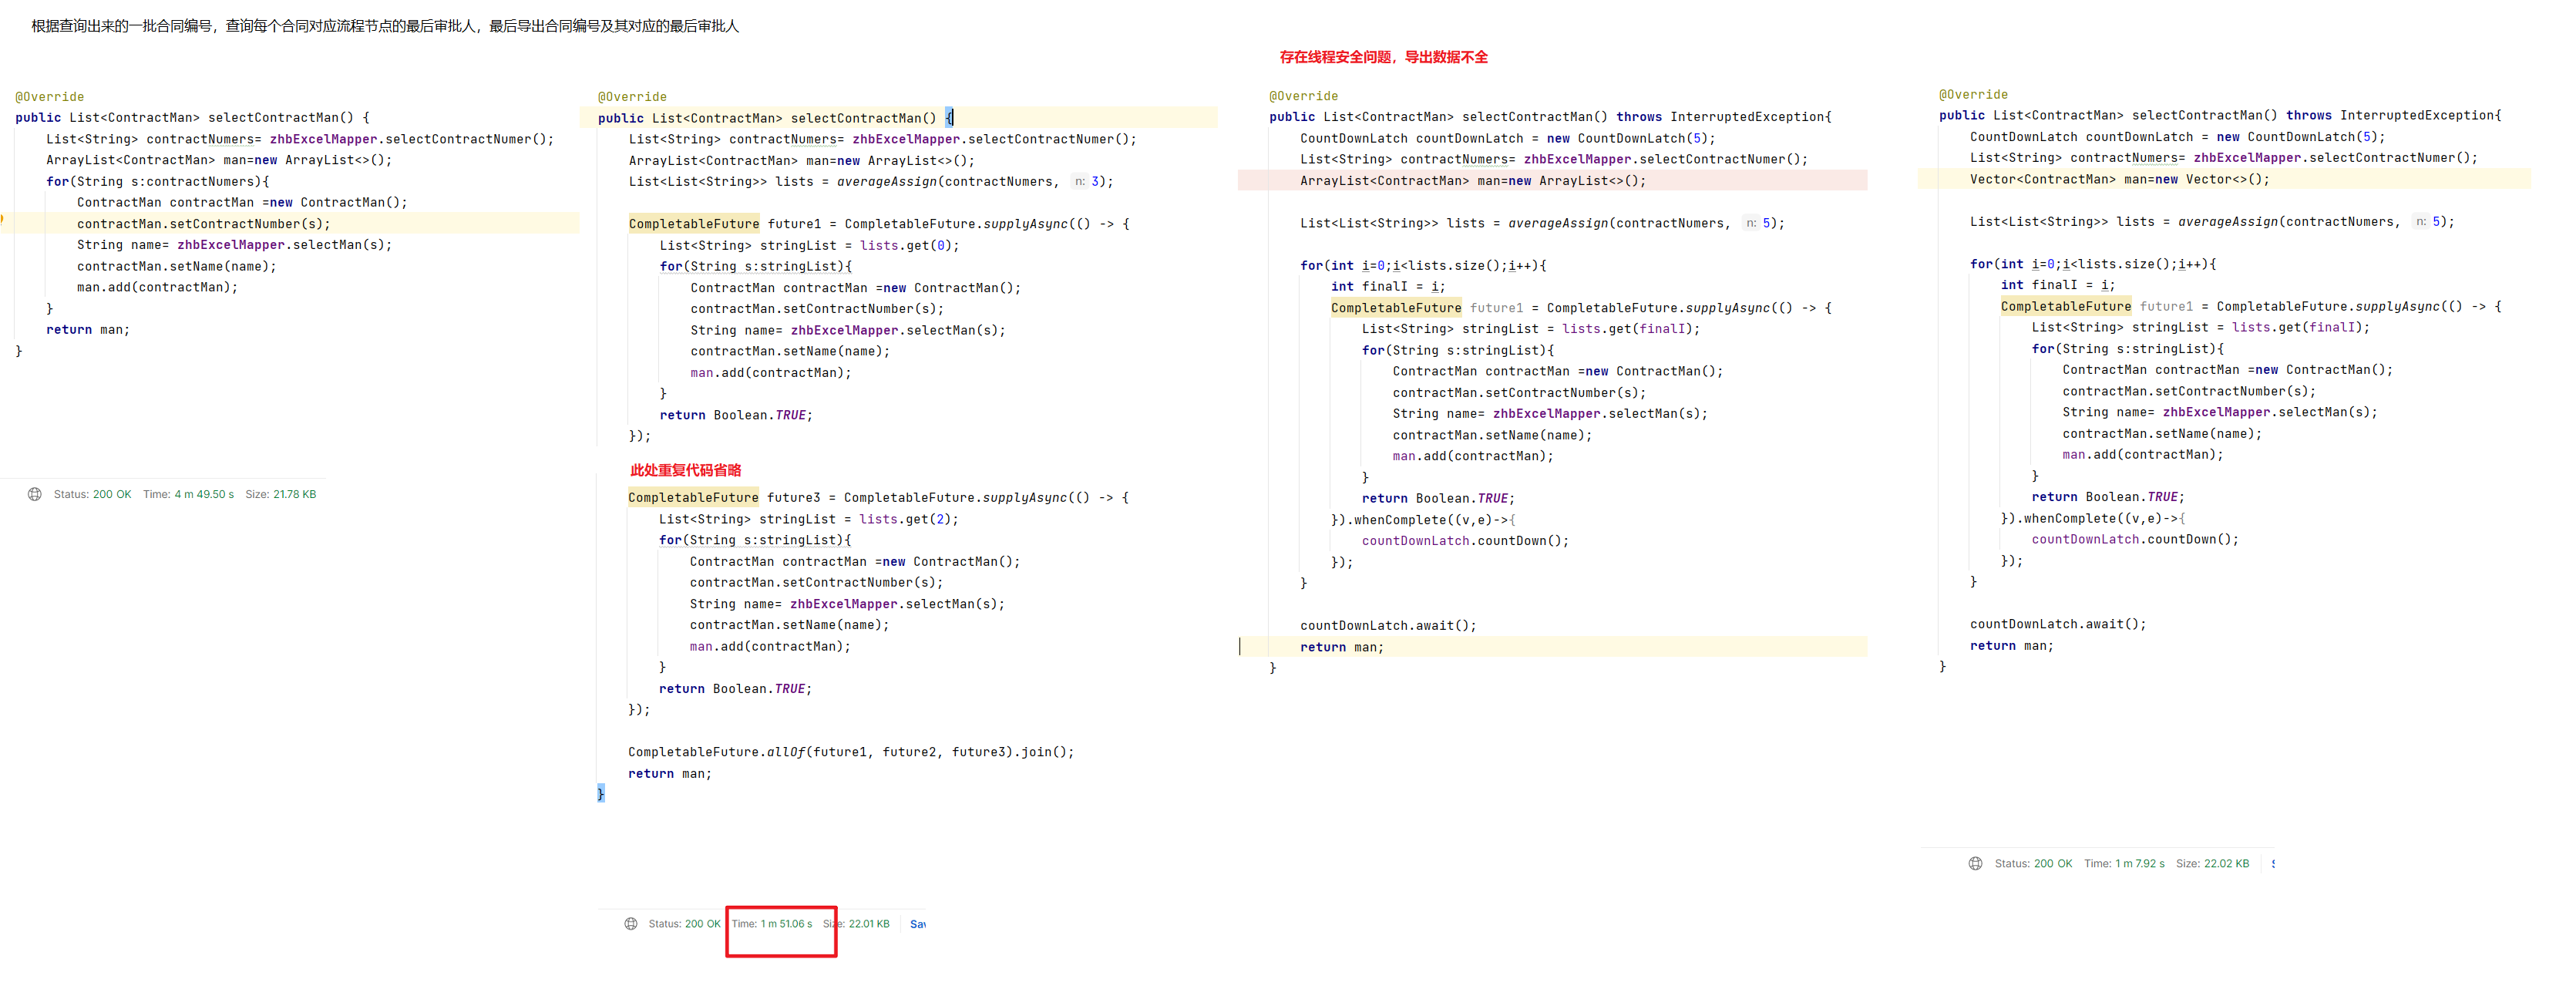Click the globe icon beside Time 4 m 49.50 s
Screen dimensions: 2576x996
pos(35,494)
